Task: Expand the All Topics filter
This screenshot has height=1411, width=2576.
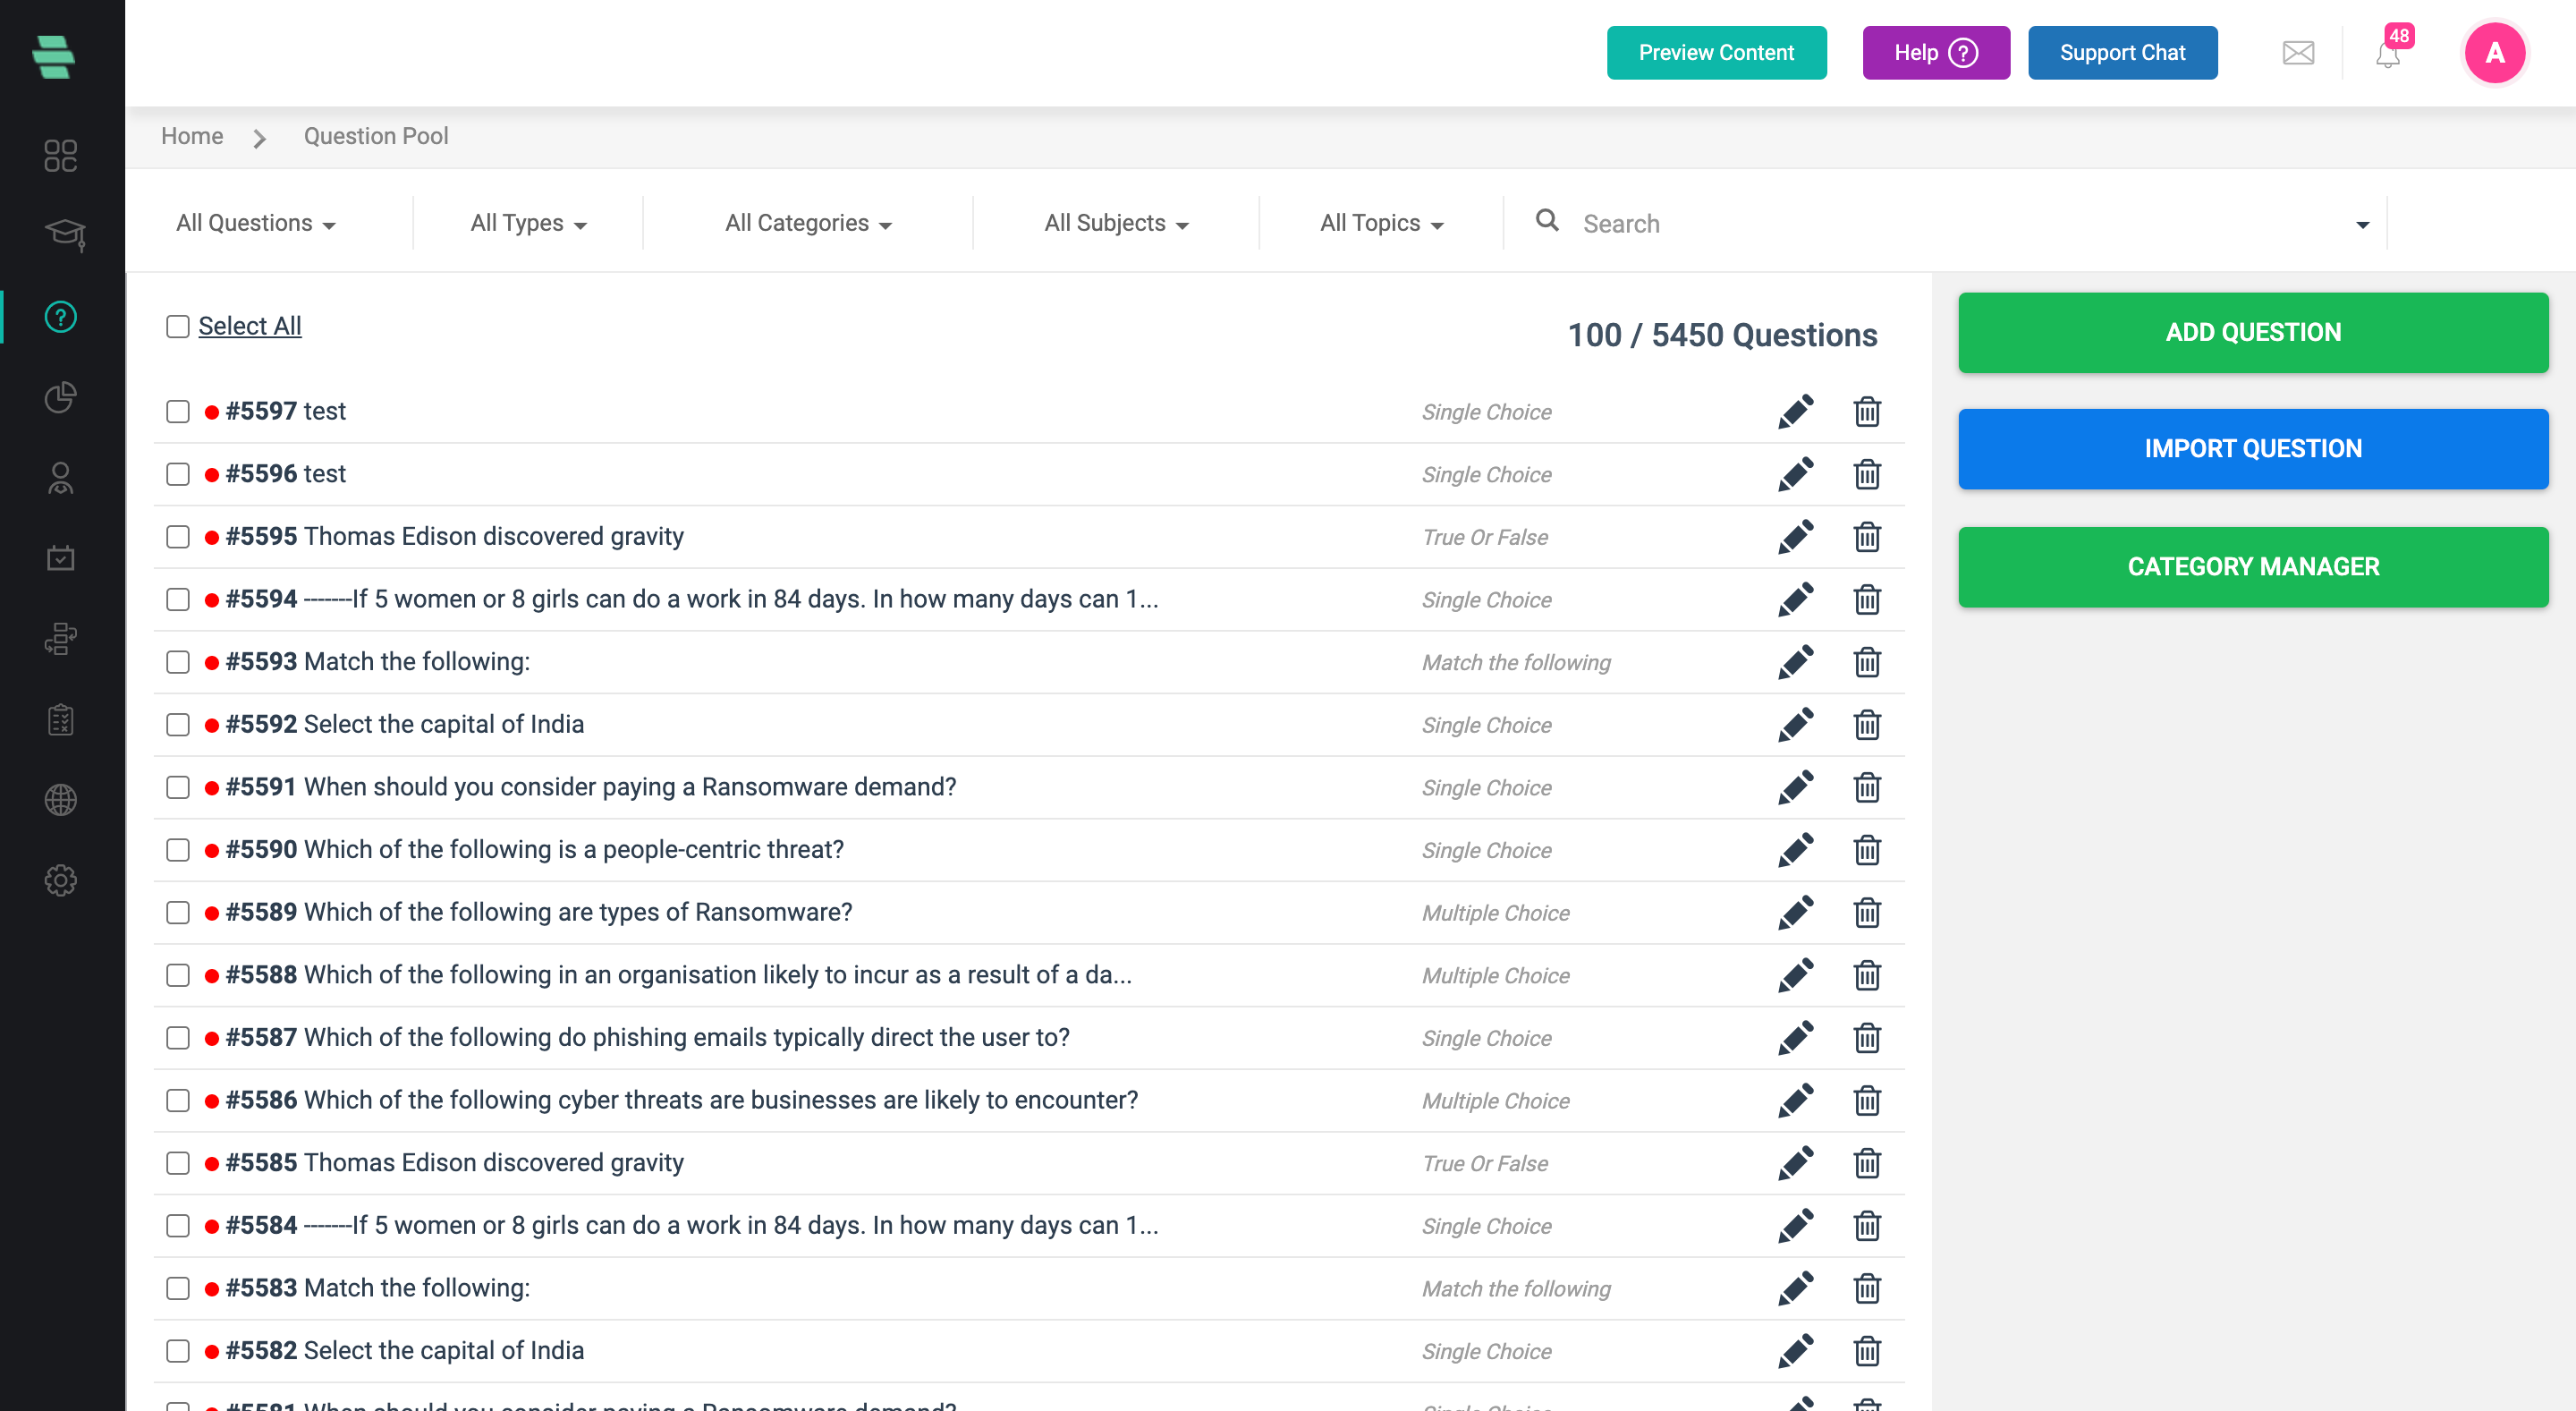Action: pyautogui.click(x=1380, y=223)
